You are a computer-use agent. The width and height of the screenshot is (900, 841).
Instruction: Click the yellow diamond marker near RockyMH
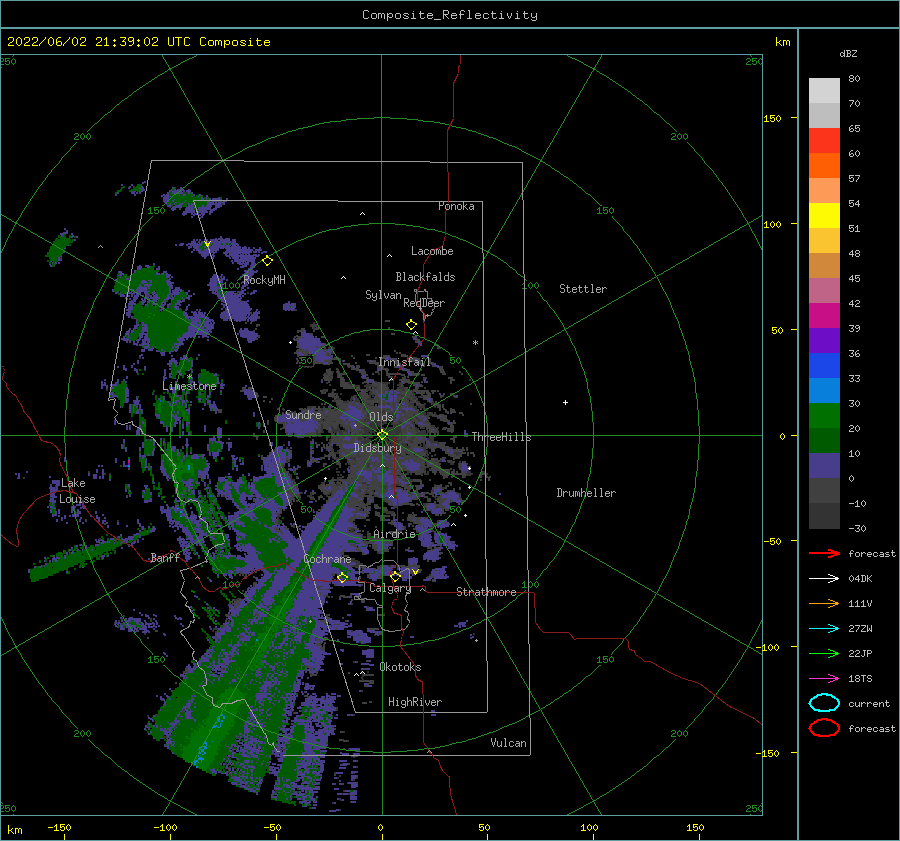[267, 261]
